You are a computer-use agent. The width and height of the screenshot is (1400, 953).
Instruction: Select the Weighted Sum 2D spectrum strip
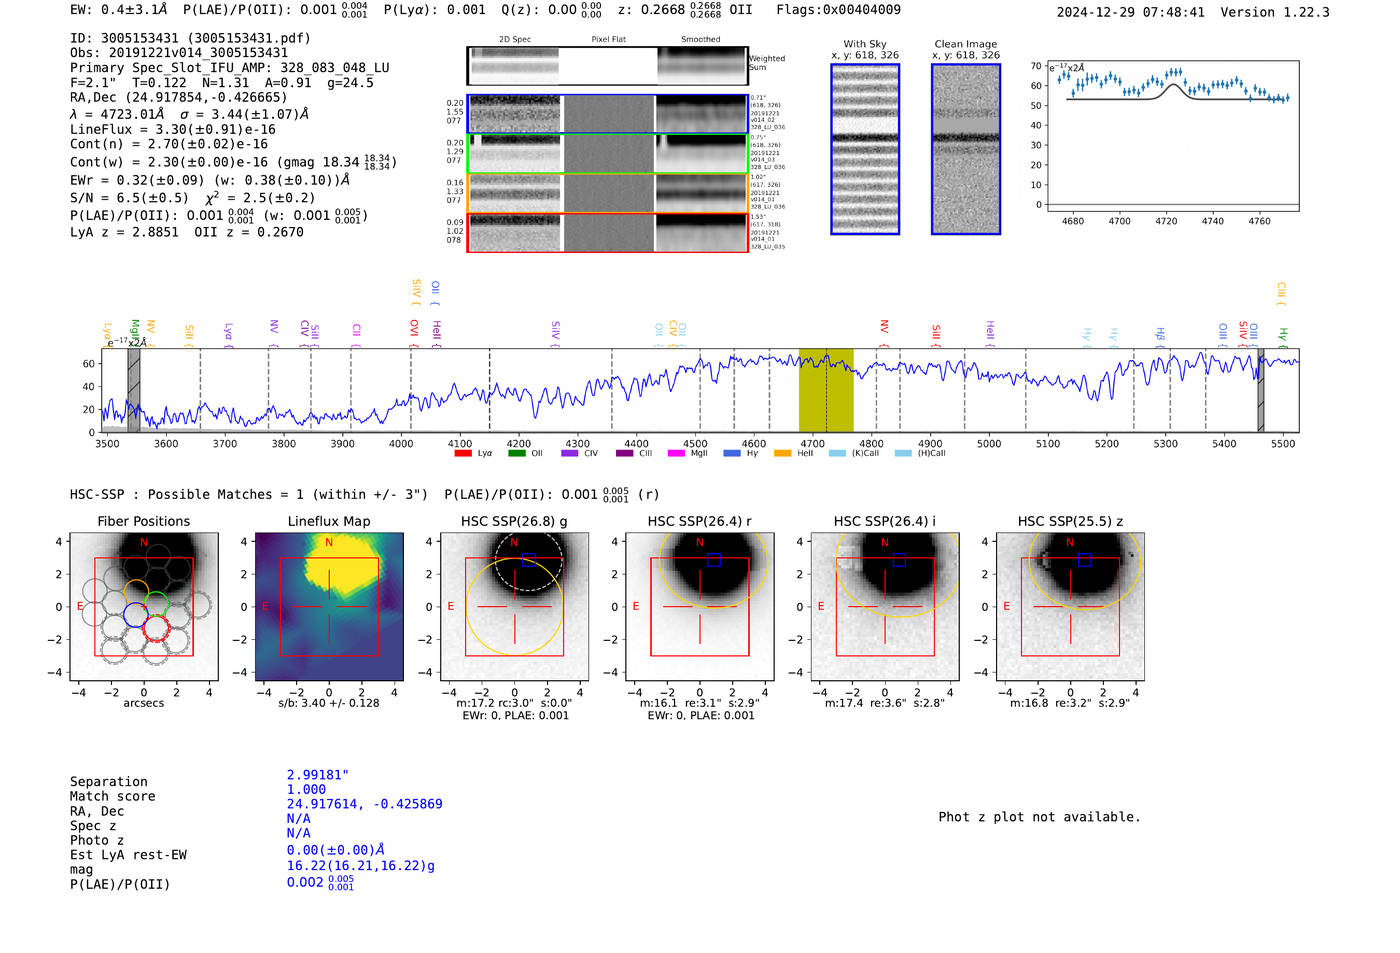(607, 66)
